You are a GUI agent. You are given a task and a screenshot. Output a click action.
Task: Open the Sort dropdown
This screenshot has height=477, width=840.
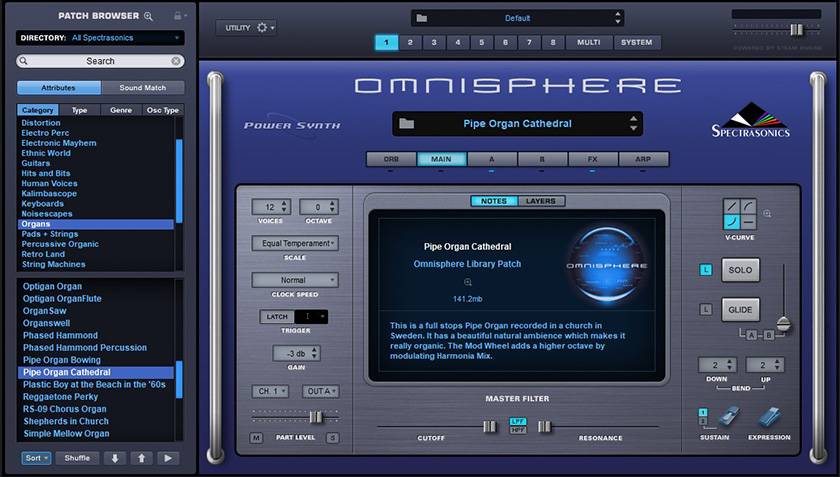36,458
